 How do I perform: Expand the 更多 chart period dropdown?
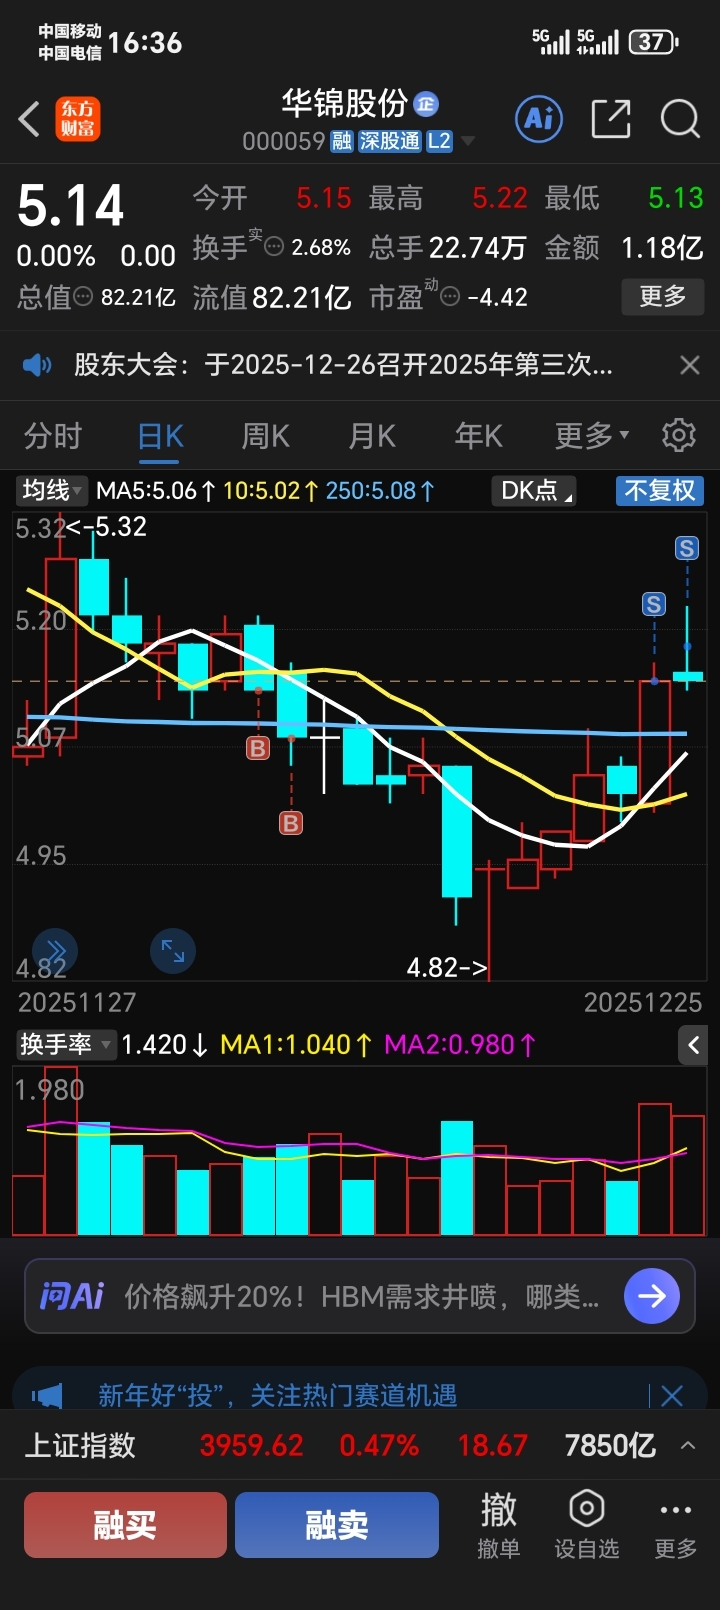(592, 436)
